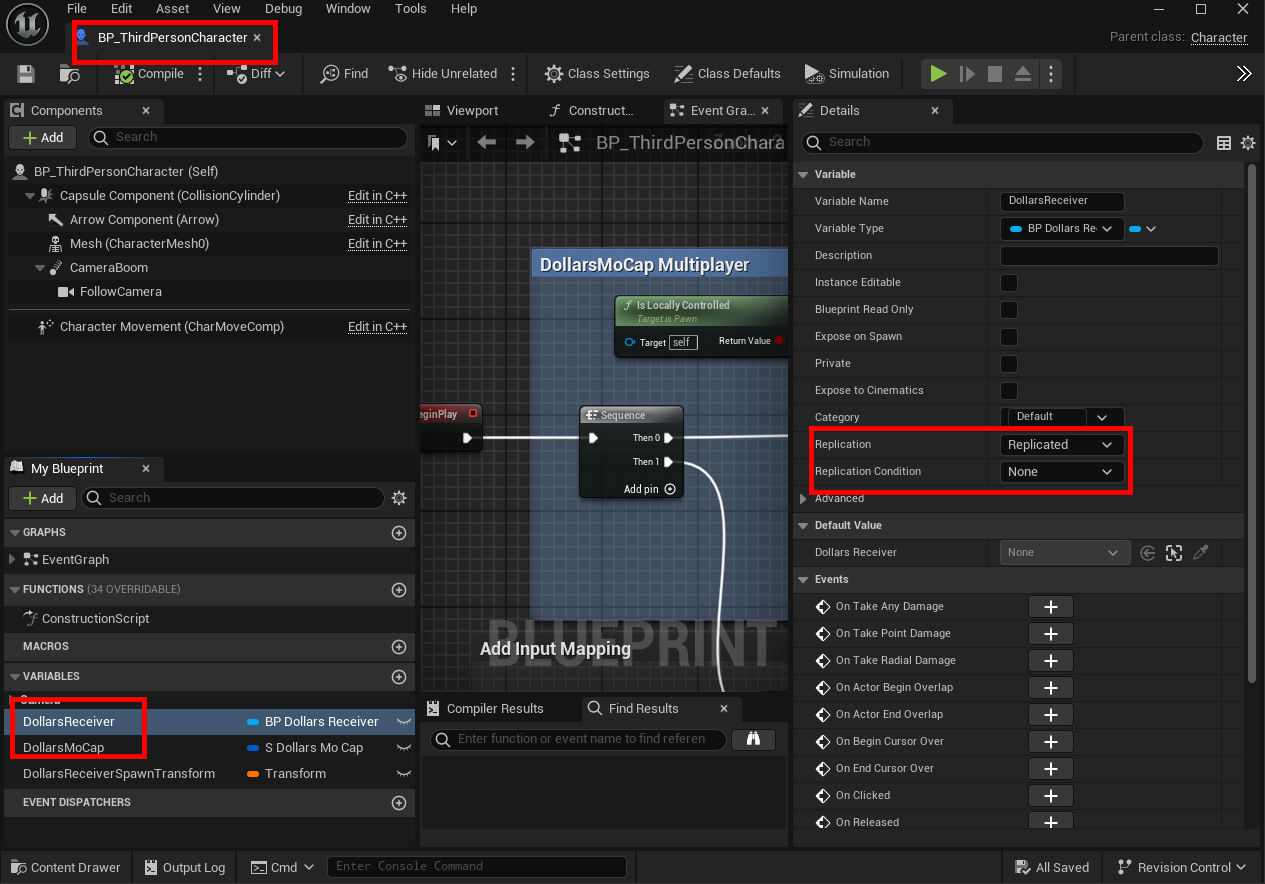1265x884 pixels.
Task: Click the Find binoculars search icon
Action: click(754, 739)
